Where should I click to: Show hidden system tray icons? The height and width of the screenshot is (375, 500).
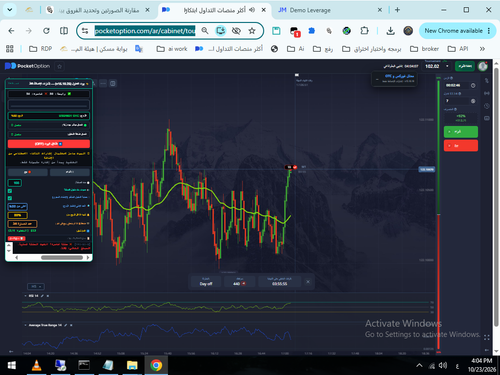click(419, 366)
